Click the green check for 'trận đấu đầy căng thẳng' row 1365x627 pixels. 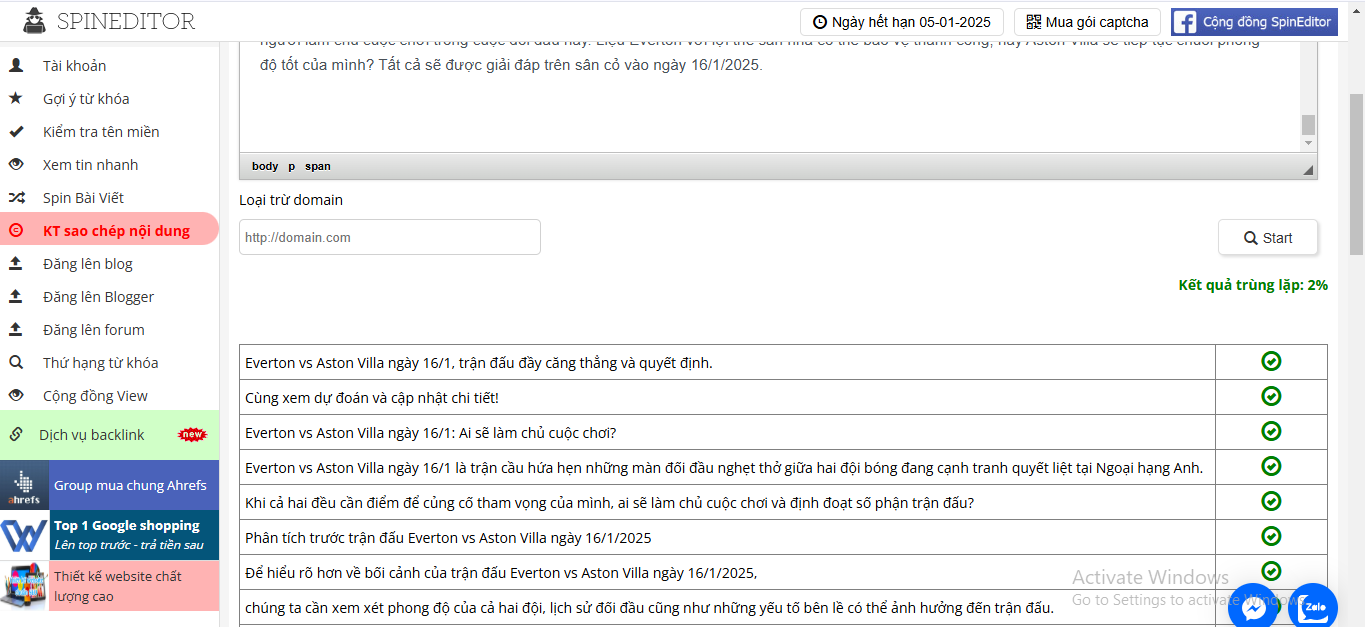[x=1271, y=362]
